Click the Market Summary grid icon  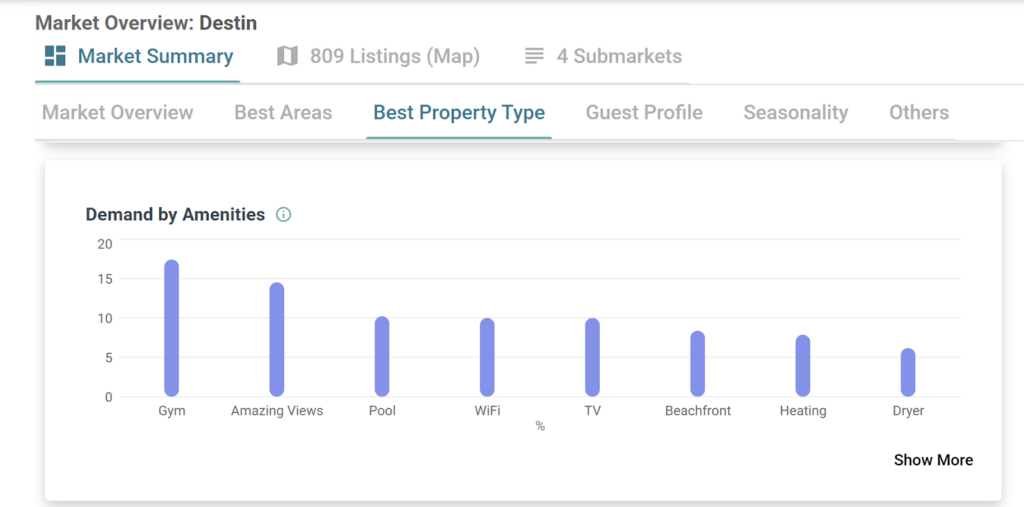tap(55, 56)
